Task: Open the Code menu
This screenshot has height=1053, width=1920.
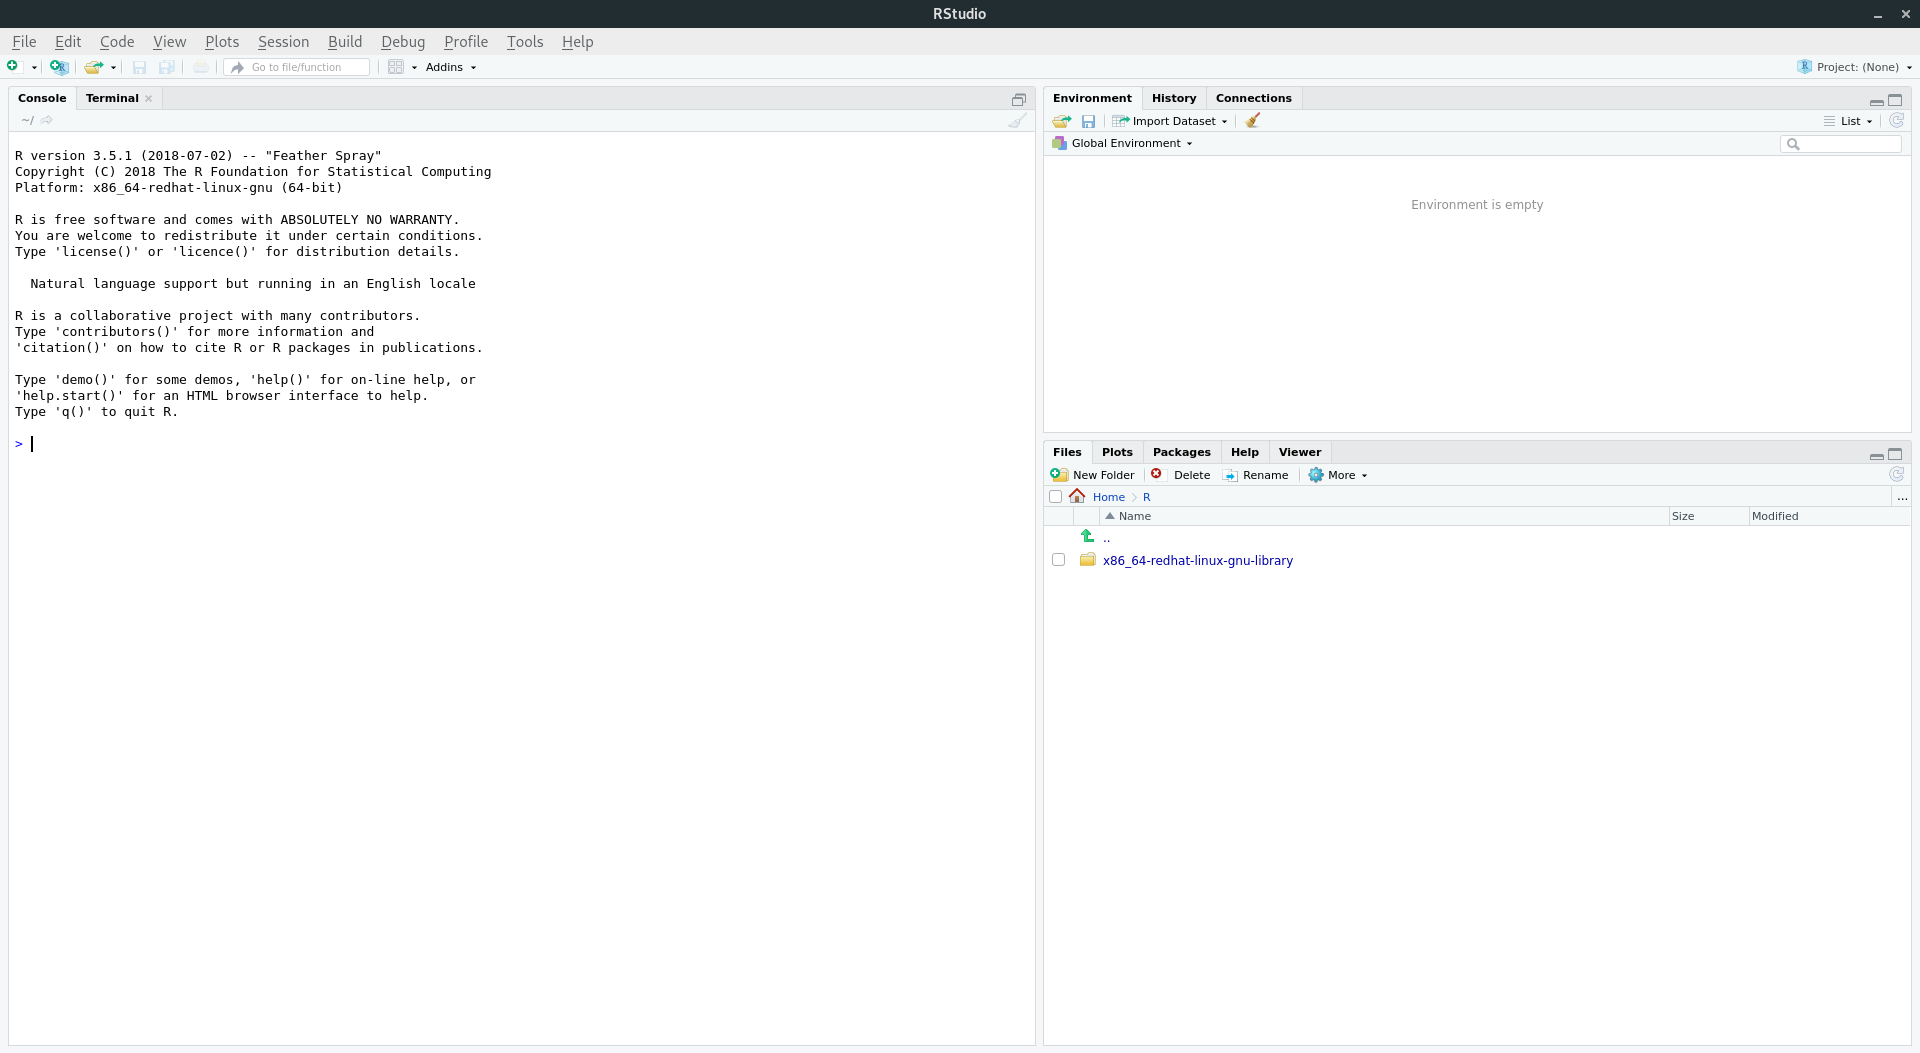Action: point(117,42)
